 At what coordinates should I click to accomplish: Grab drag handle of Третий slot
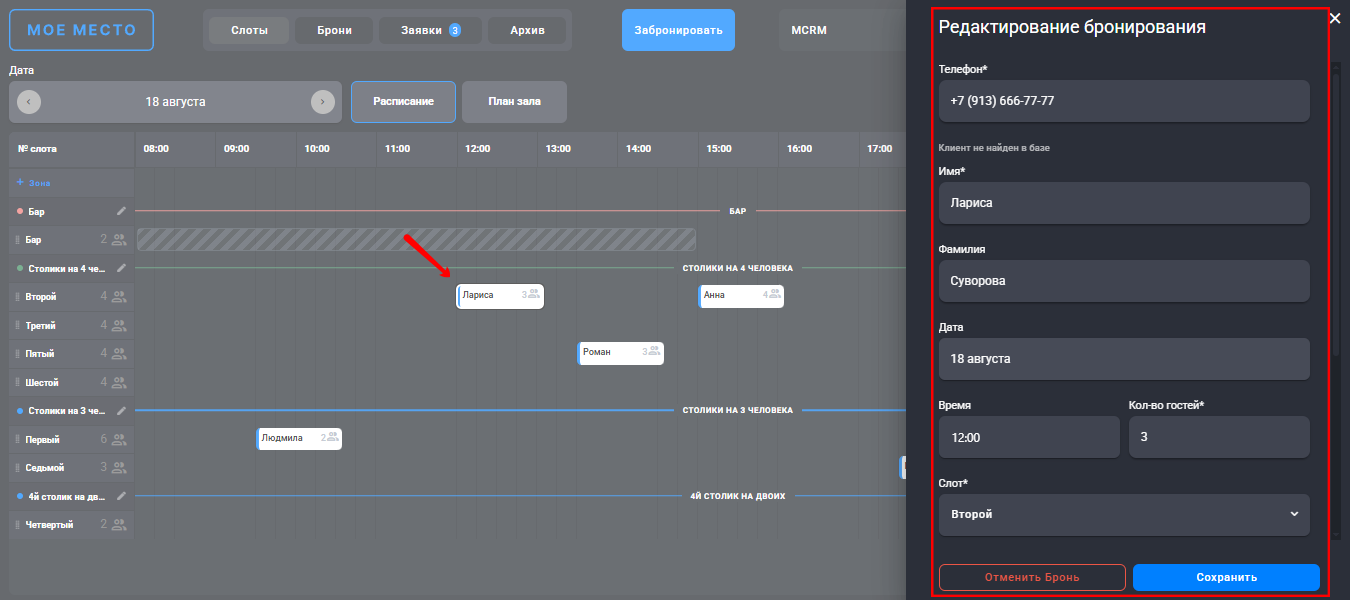coord(16,325)
